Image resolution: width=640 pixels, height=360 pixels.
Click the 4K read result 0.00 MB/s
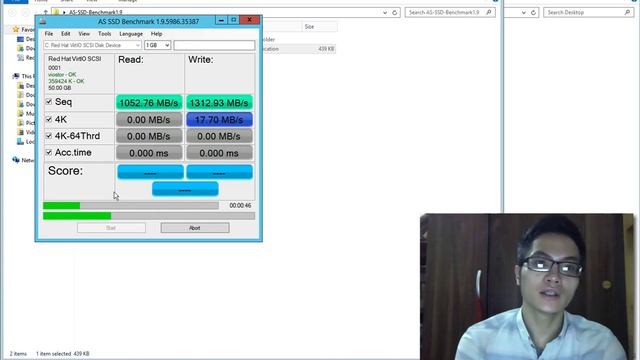point(149,120)
